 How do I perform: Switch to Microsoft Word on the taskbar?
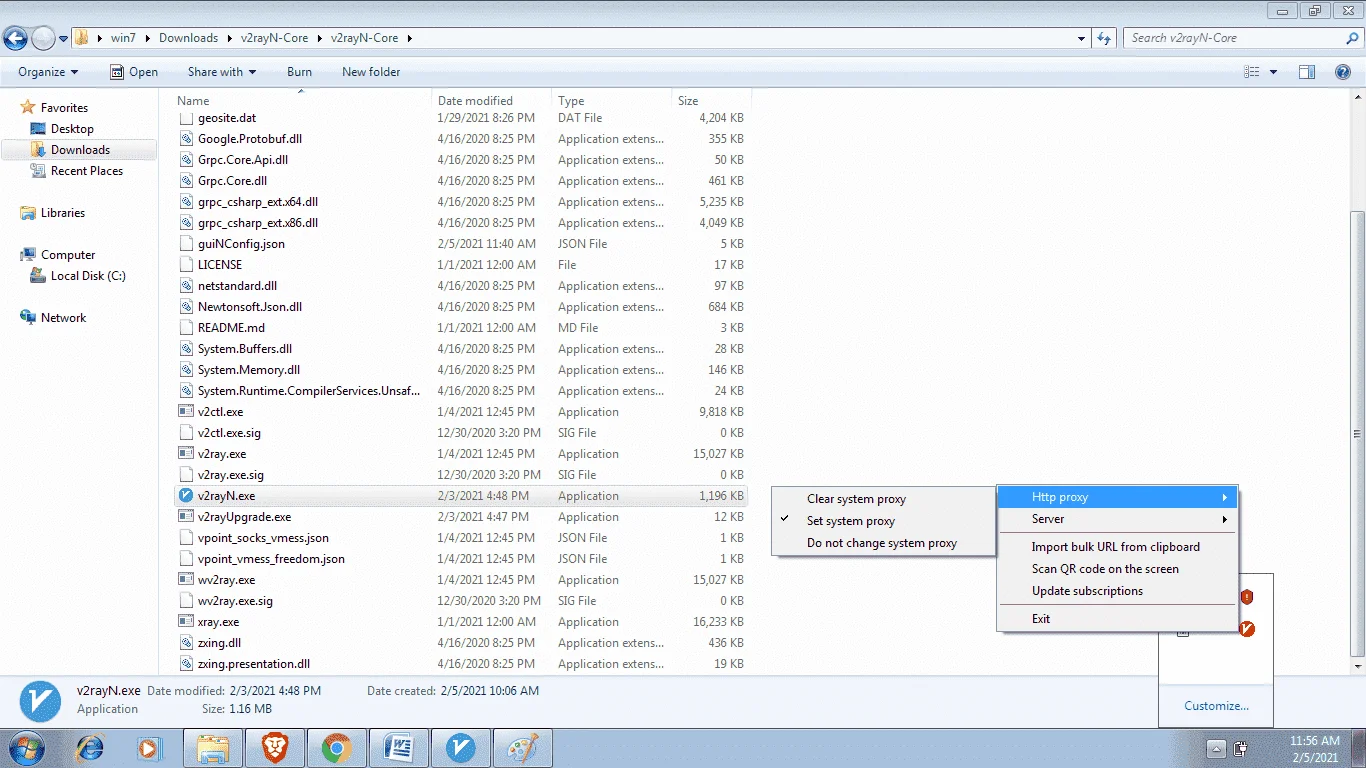398,748
